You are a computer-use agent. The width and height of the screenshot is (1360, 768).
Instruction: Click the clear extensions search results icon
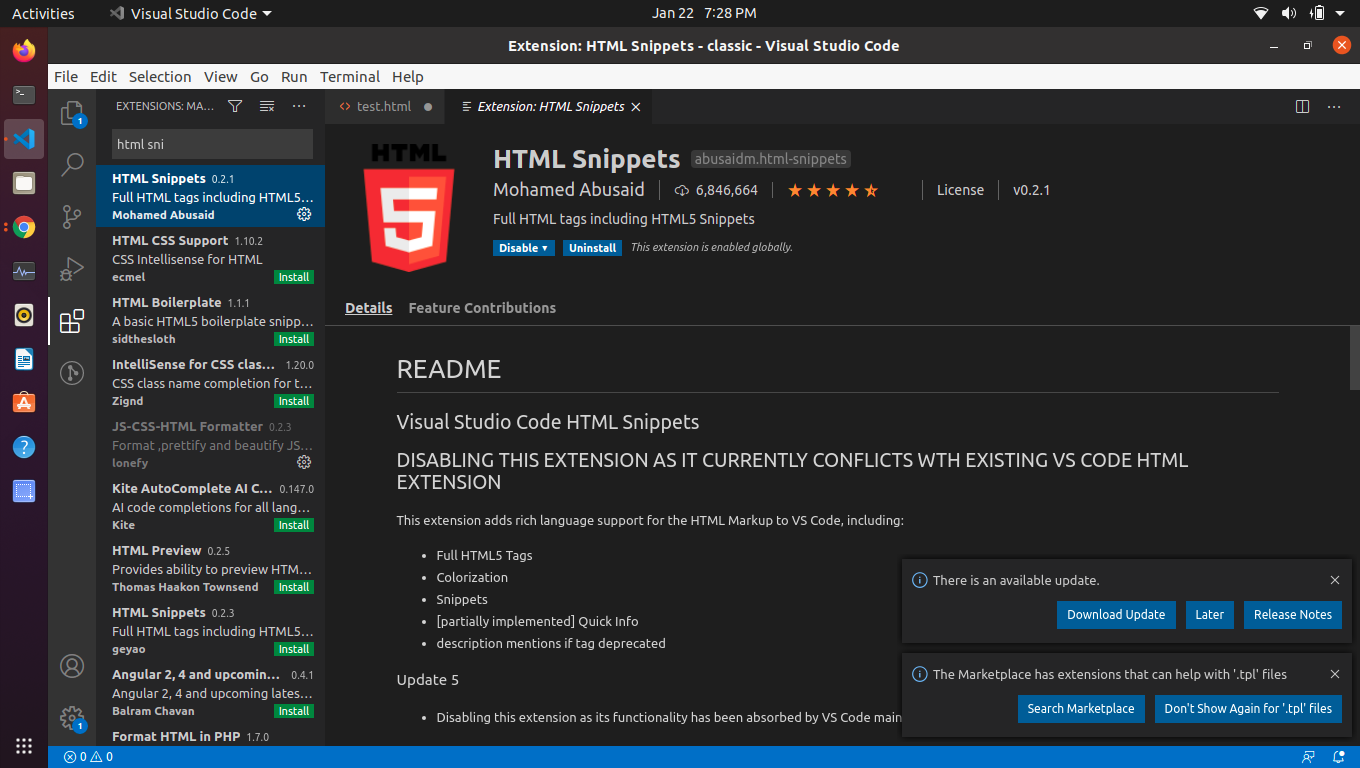click(x=267, y=106)
